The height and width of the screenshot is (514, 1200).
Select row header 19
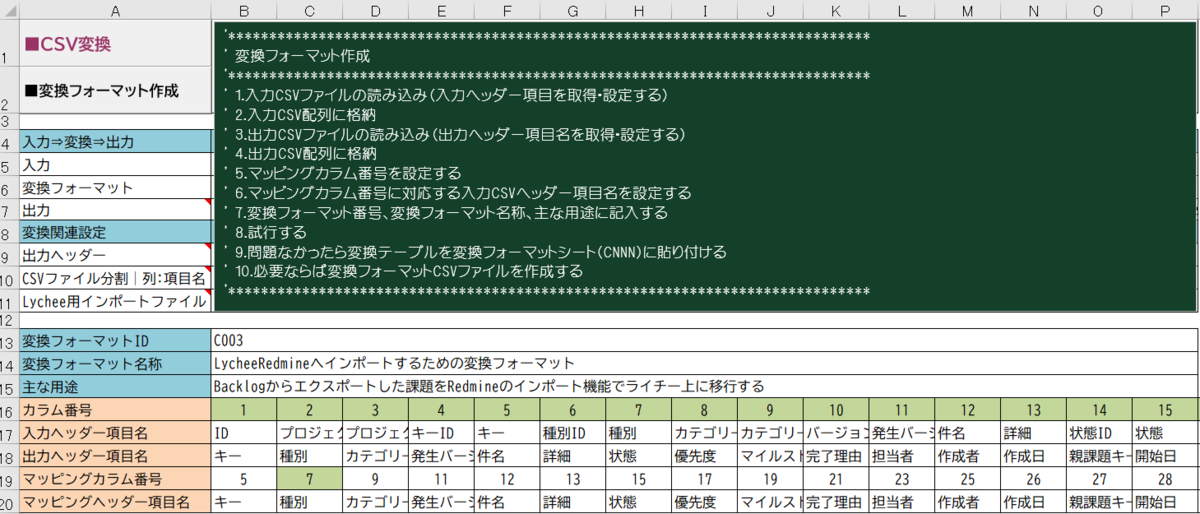[9, 479]
